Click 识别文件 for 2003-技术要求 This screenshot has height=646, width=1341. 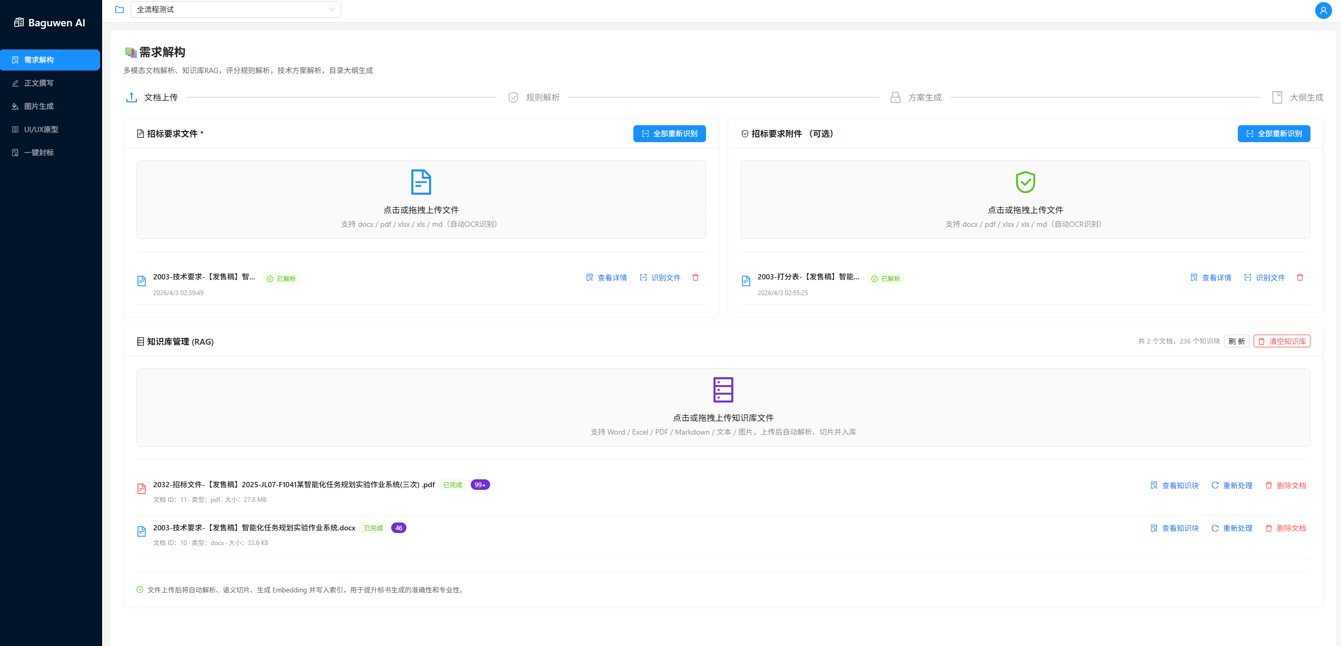click(660, 278)
